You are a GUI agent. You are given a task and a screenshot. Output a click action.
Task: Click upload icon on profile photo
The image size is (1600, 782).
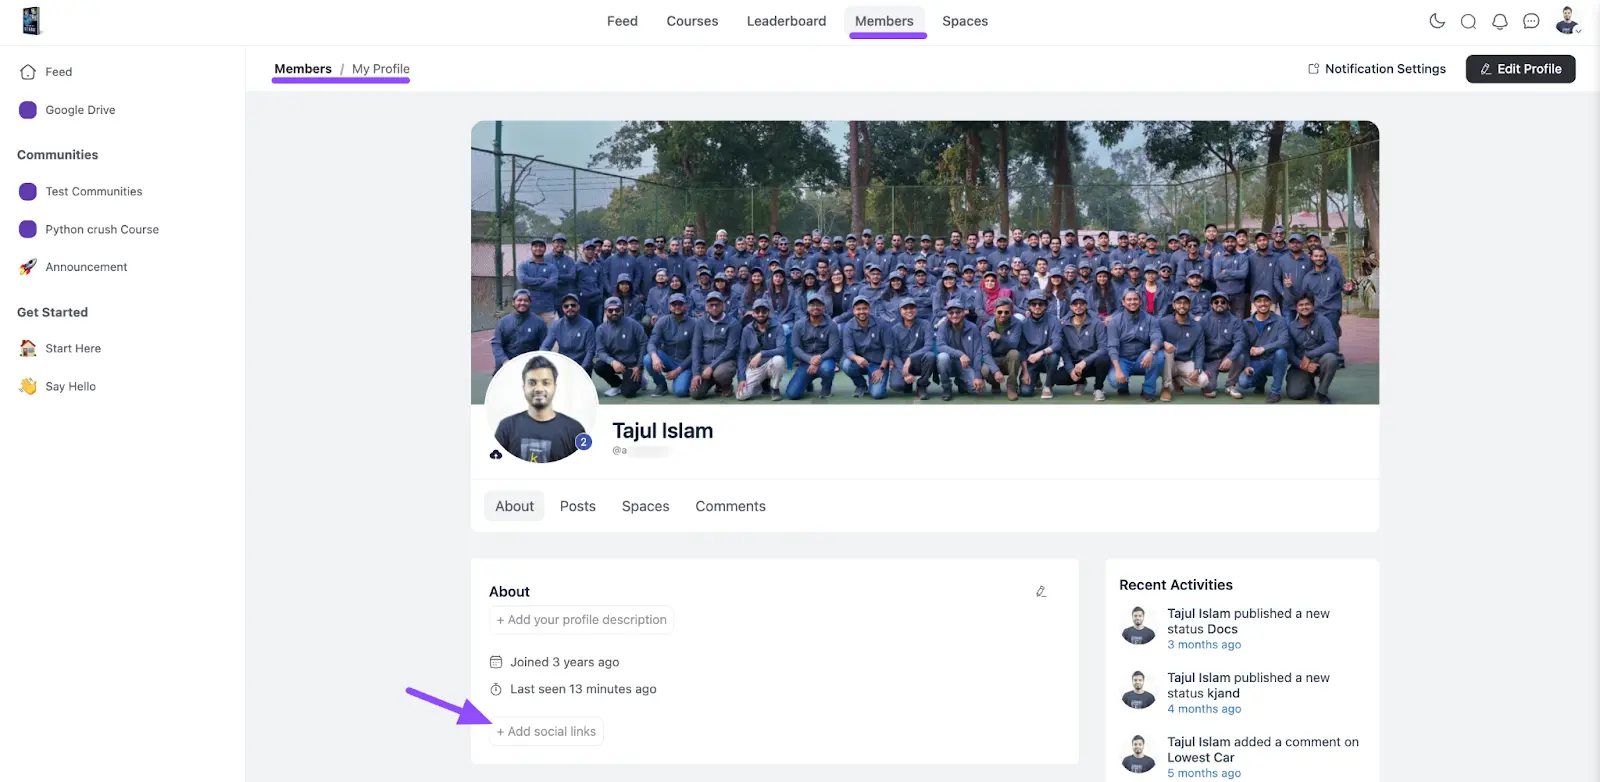pos(496,454)
